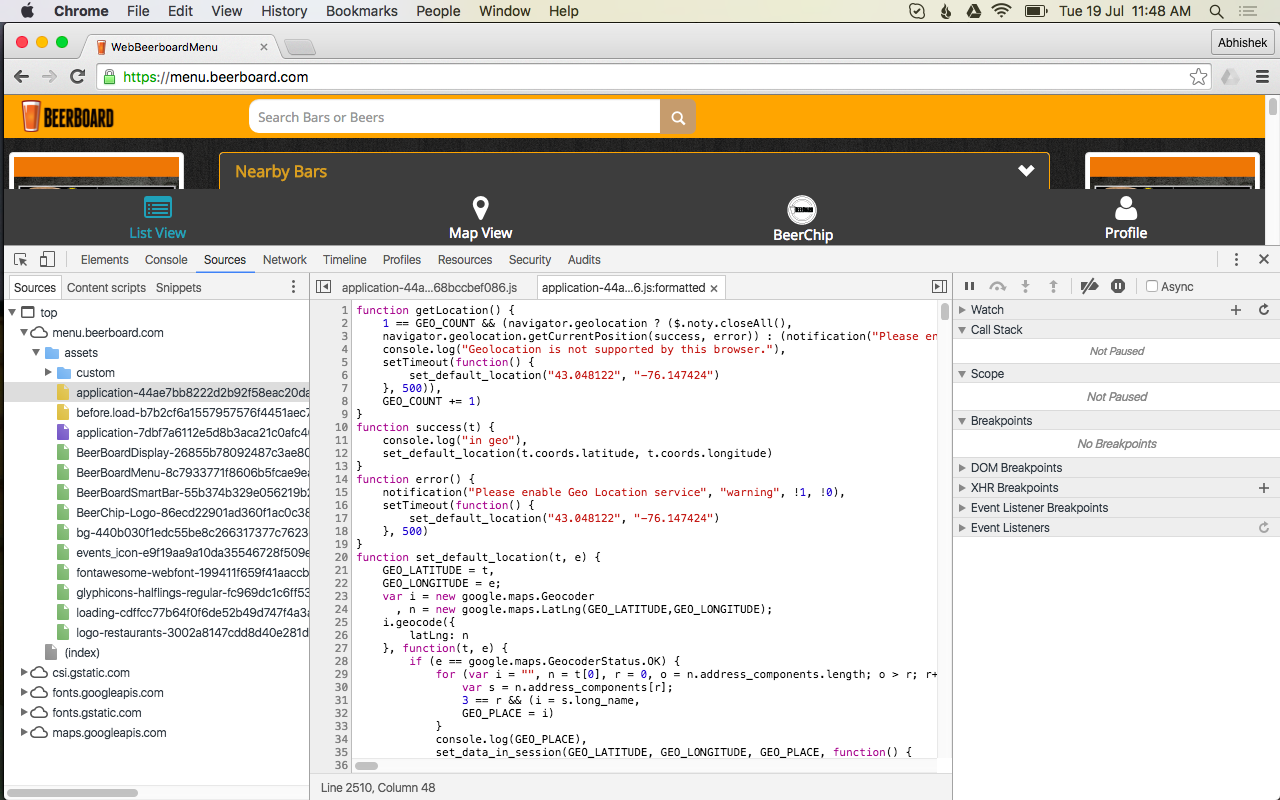The width and height of the screenshot is (1280, 800).
Task: Close the formatted js file tab
Action: pos(714,288)
